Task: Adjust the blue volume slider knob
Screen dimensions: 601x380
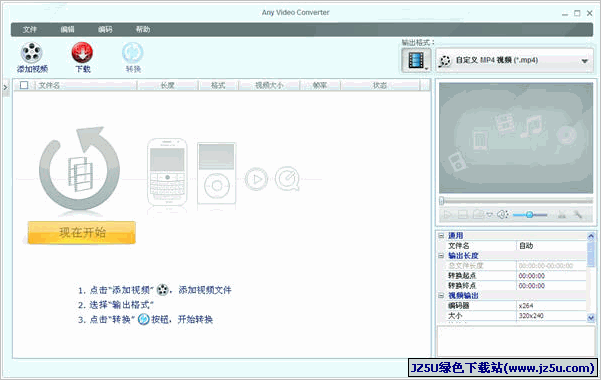Action: pos(529,215)
